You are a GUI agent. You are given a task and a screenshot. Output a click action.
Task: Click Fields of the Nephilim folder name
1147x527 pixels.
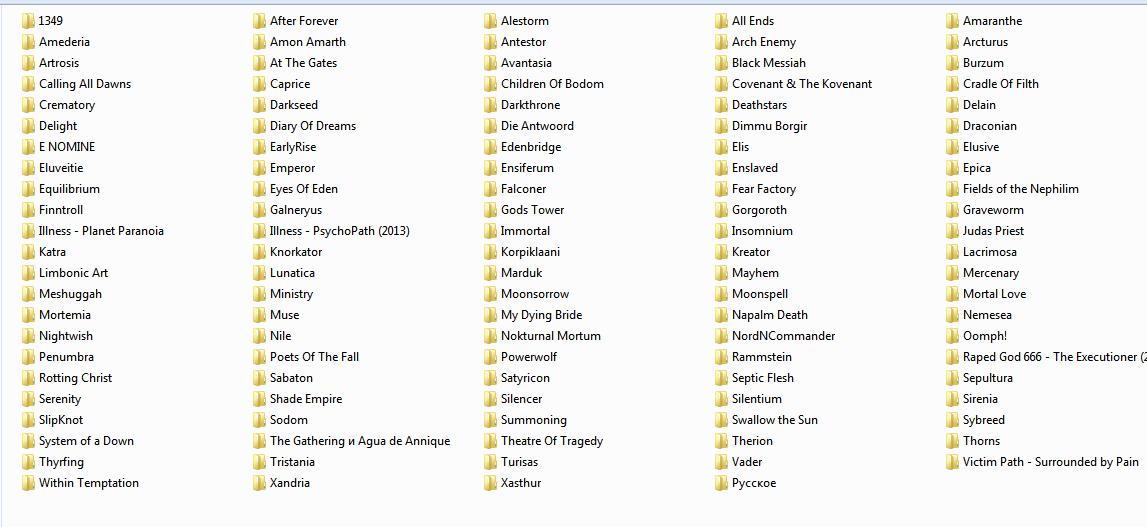click(x=1021, y=189)
